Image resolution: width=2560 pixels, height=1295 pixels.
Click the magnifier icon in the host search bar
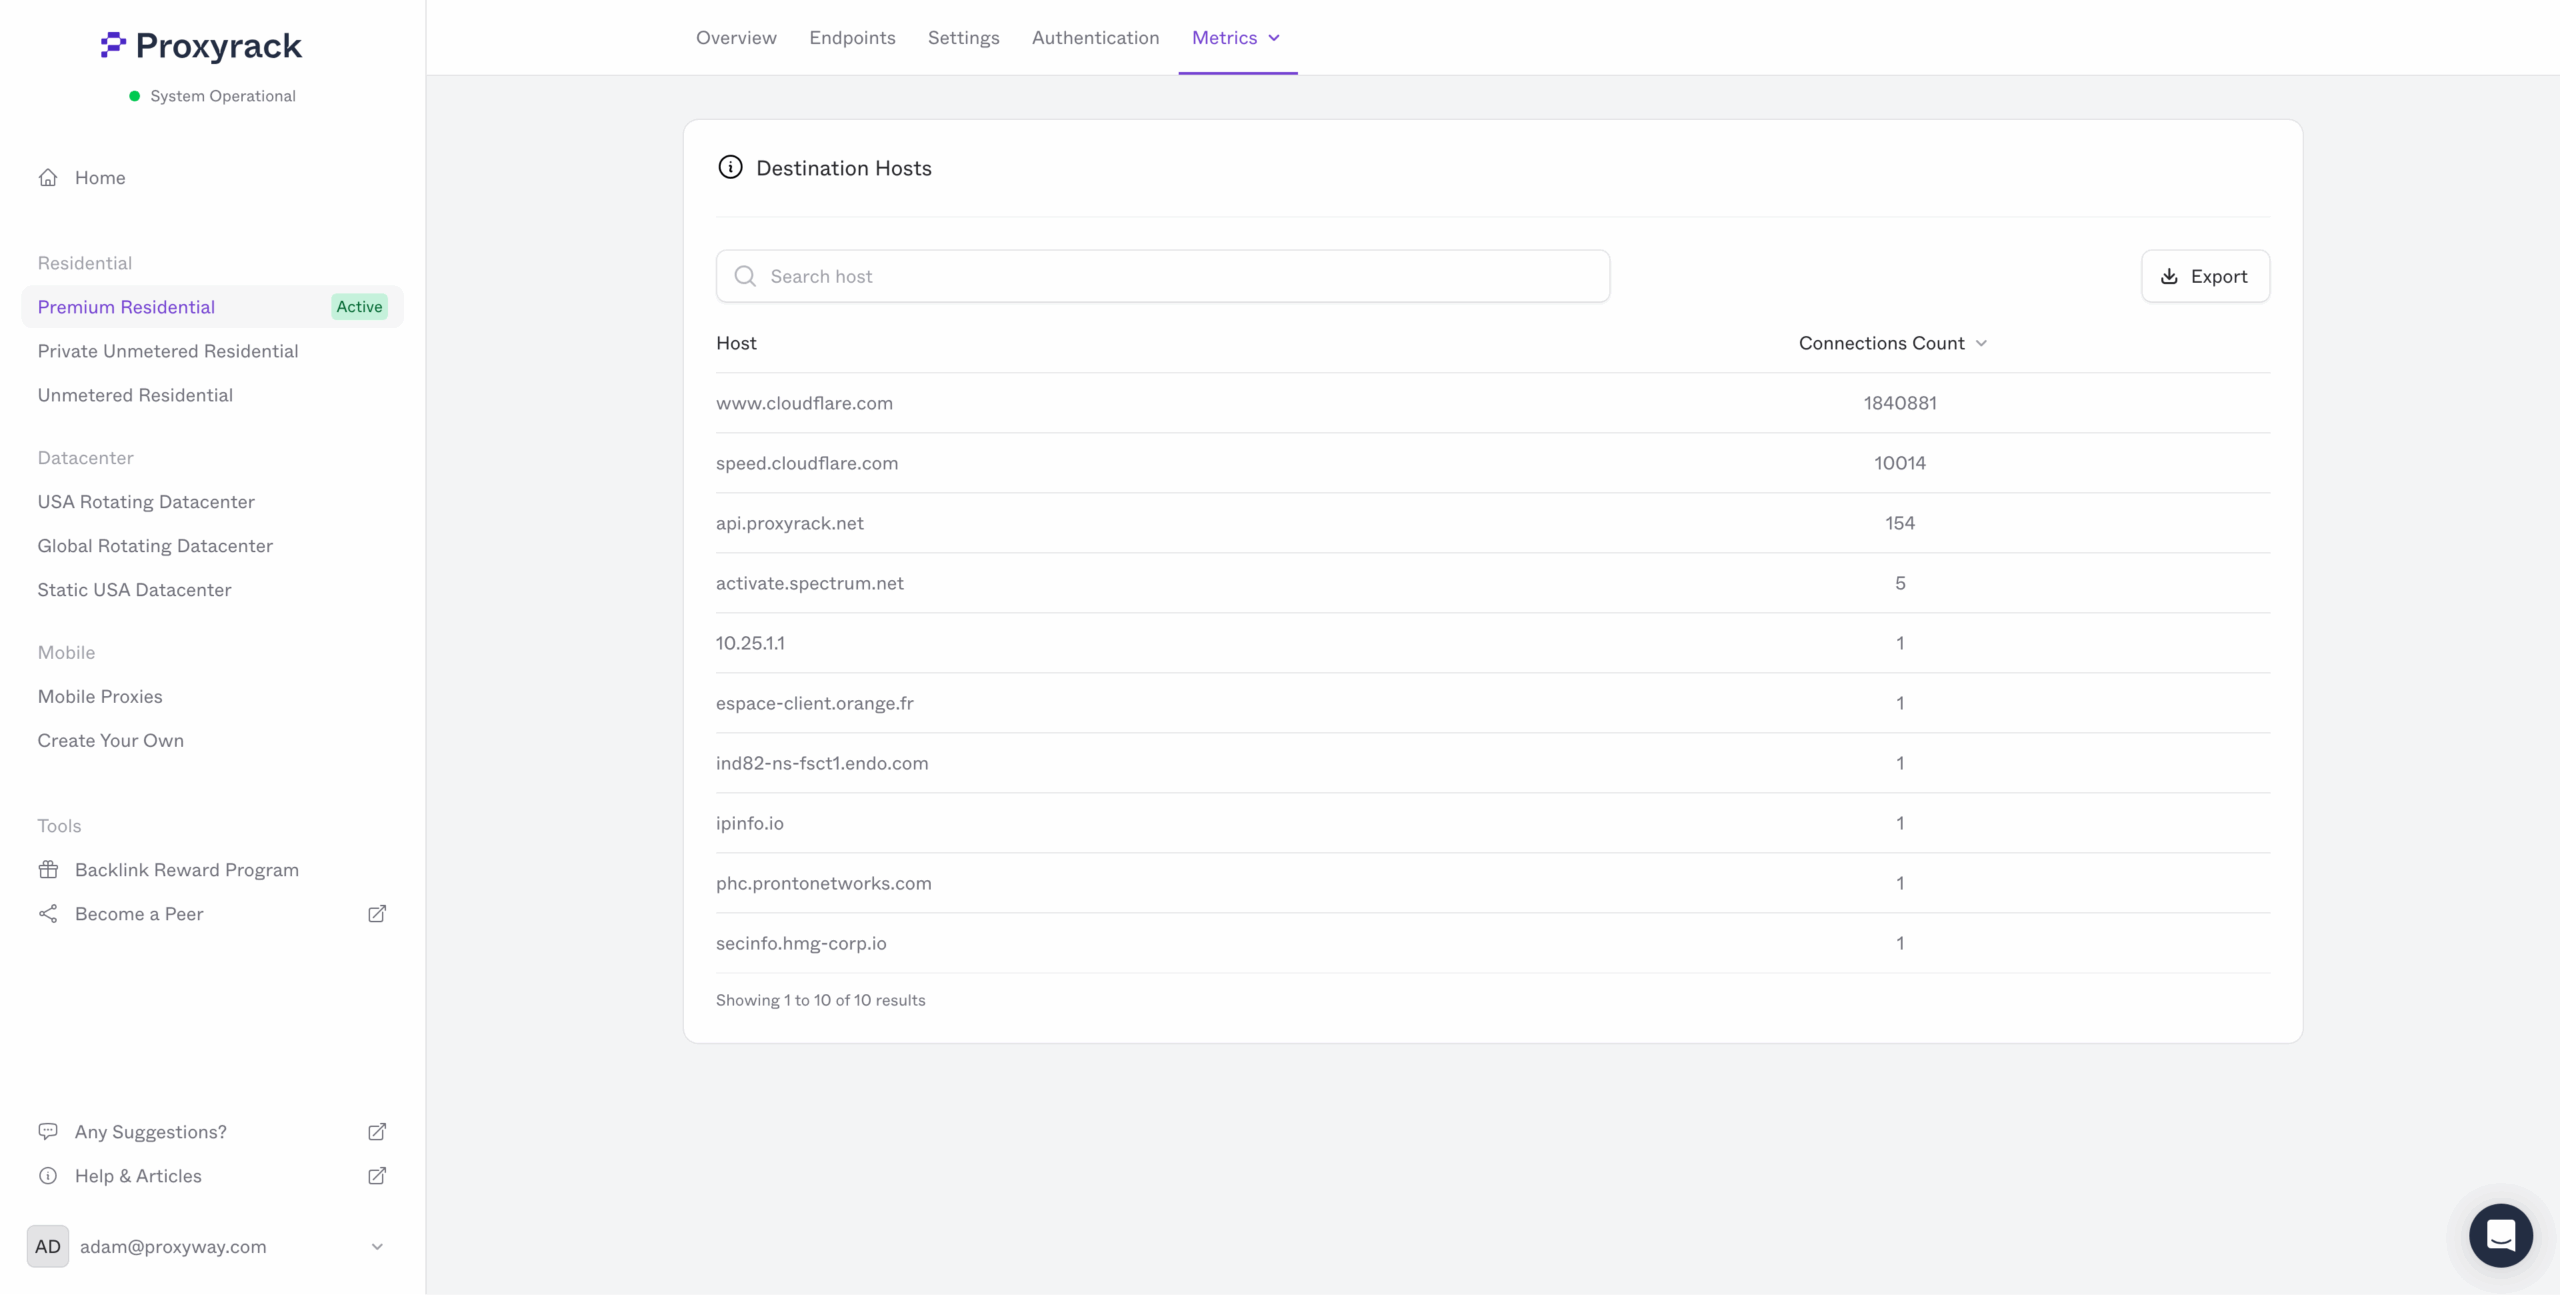pyautogui.click(x=746, y=276)
